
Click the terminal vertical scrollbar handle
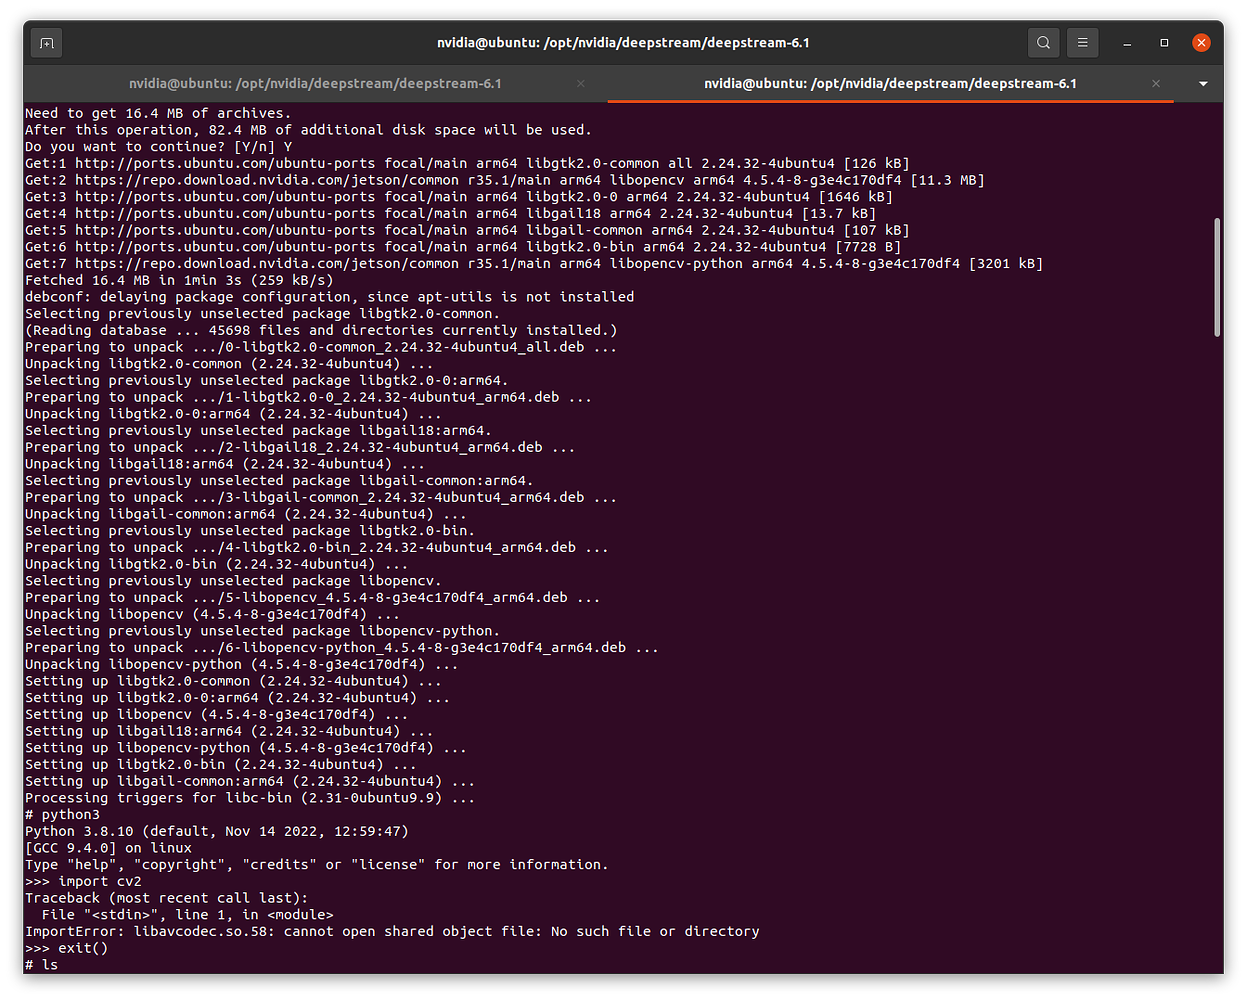click(1217, 277)
